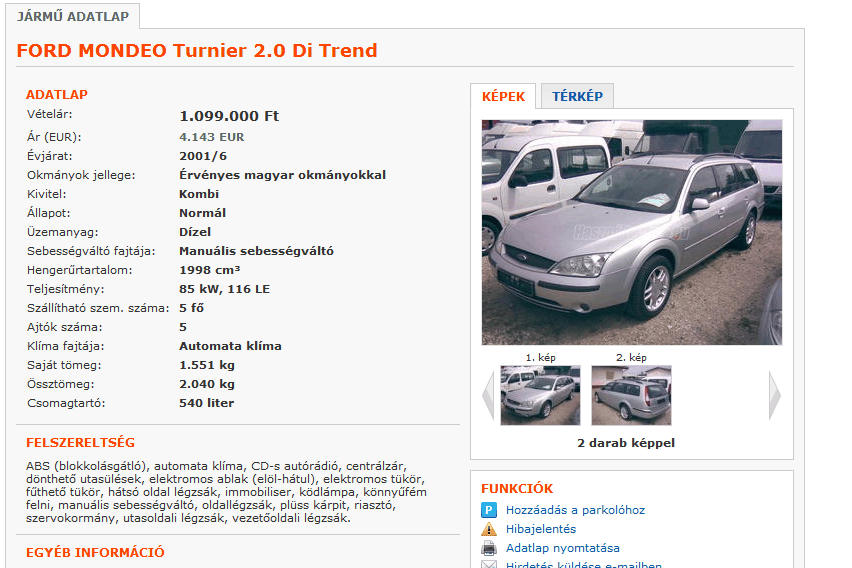Viewport: 852px width, 568px height.
Task: Click the EGYÉB INFORMÁCIÓ section heading
Action: (95, 552)
